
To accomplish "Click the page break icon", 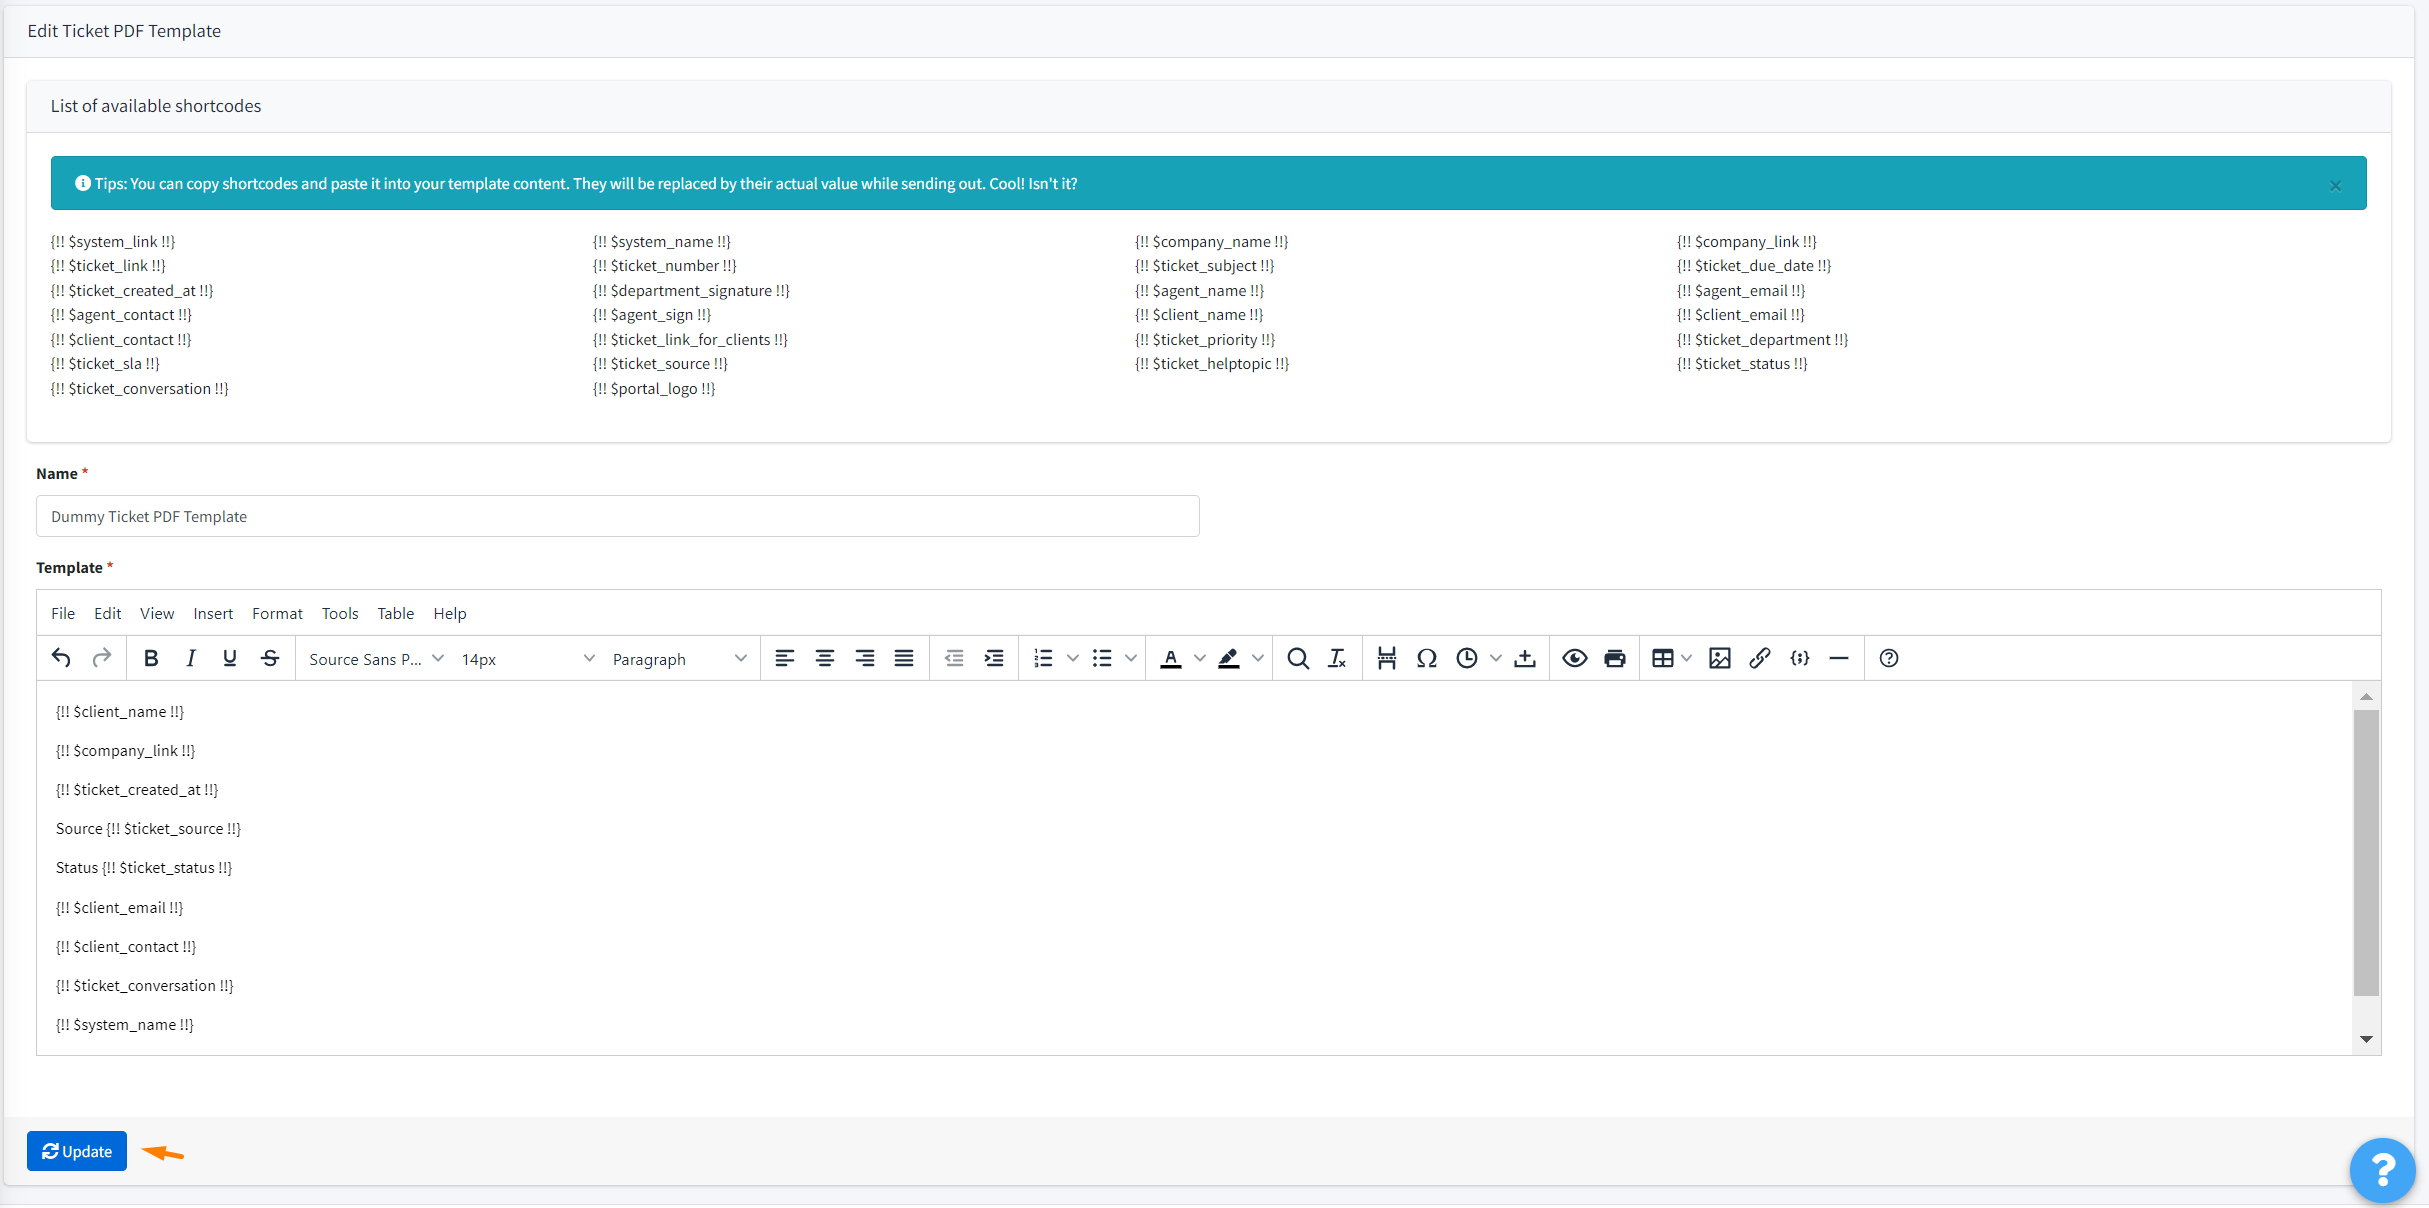I will pos(1386,658).
